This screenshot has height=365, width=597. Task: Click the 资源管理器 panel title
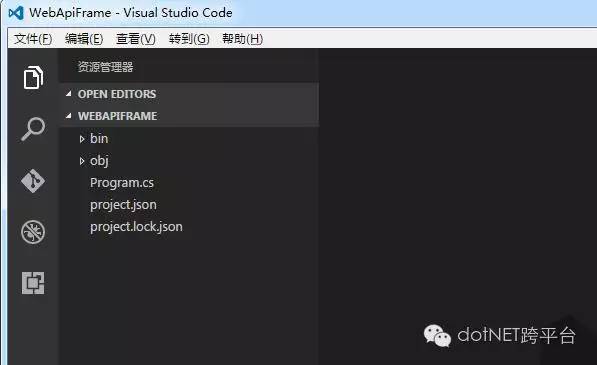pos(105,67)
